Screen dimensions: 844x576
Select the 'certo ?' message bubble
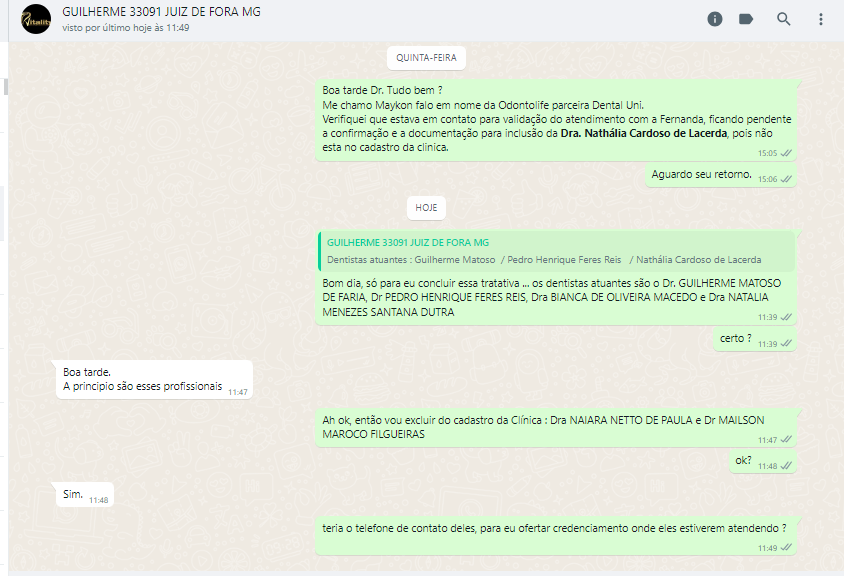[x=755, y=340]
